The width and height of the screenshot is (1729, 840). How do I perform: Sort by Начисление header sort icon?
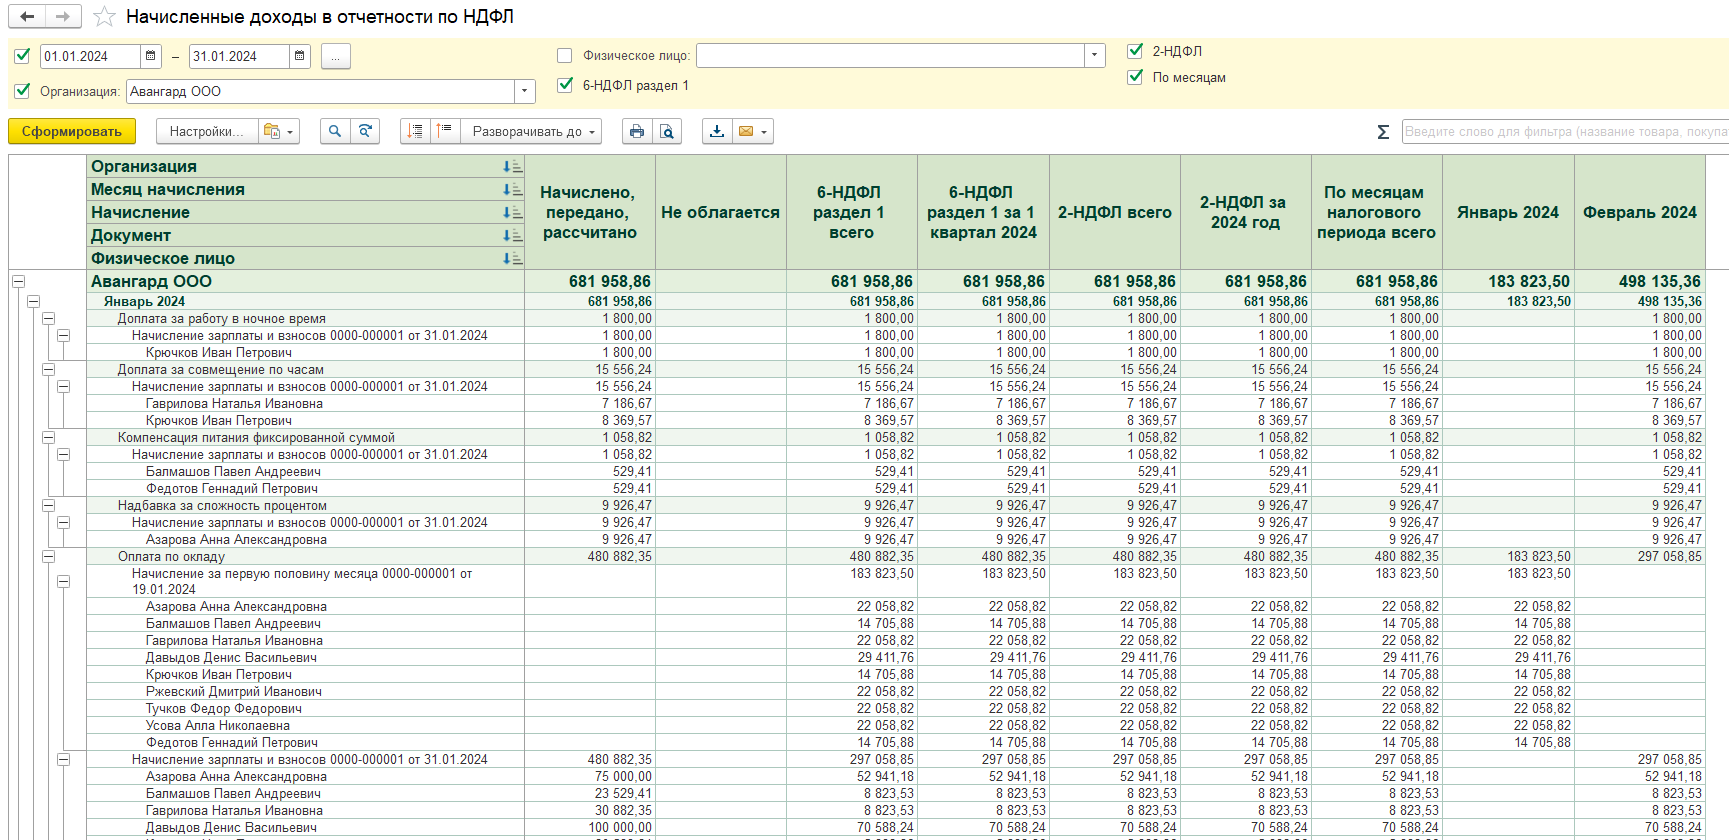[512, 213]
